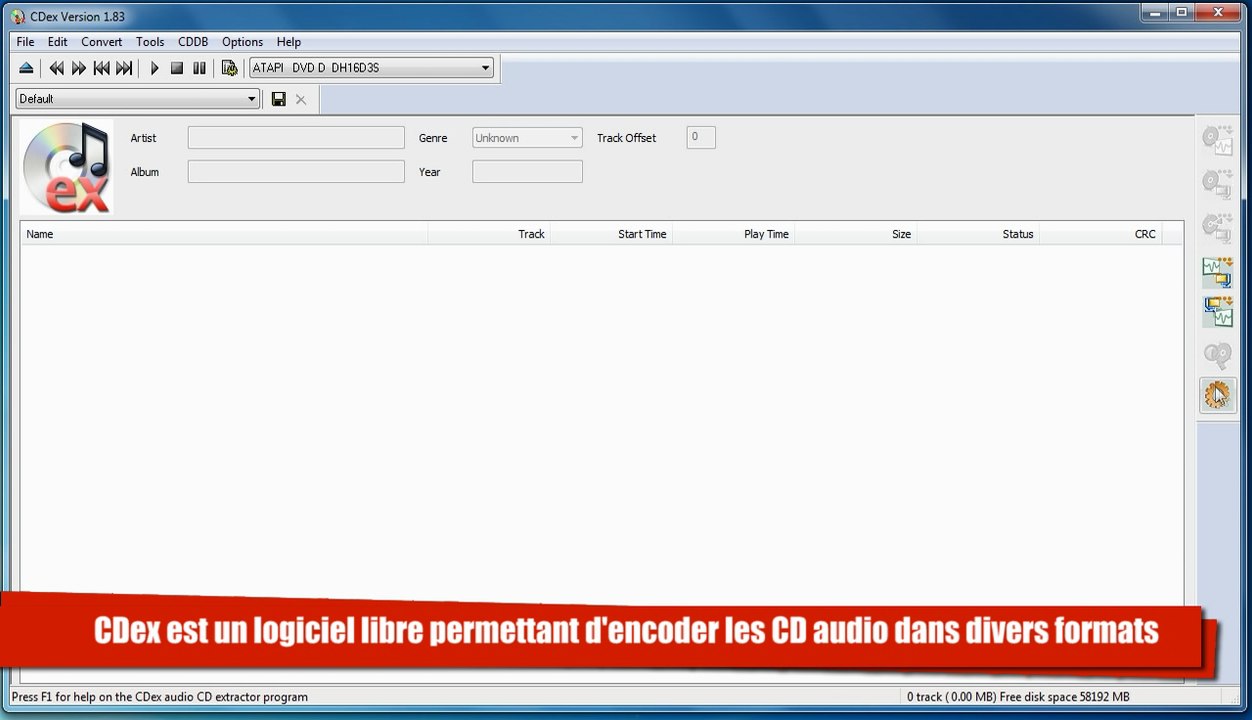The image size is (1252, 720).
Task: Expand the Default profile dropdown
Action: [x=138, y=99]
